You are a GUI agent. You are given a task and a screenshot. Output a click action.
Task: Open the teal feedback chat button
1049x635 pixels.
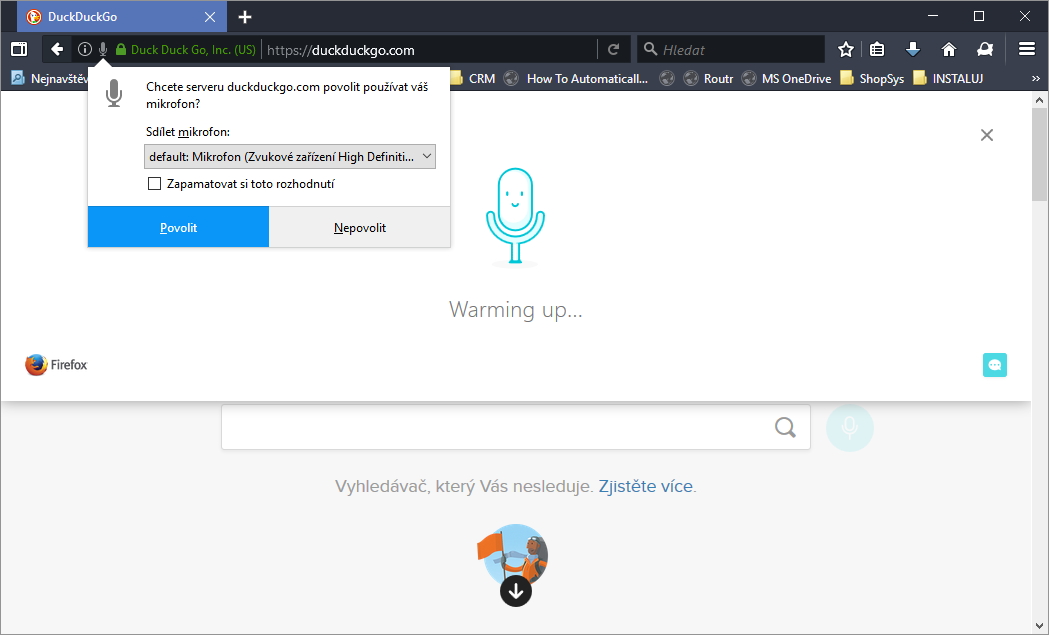995,365
